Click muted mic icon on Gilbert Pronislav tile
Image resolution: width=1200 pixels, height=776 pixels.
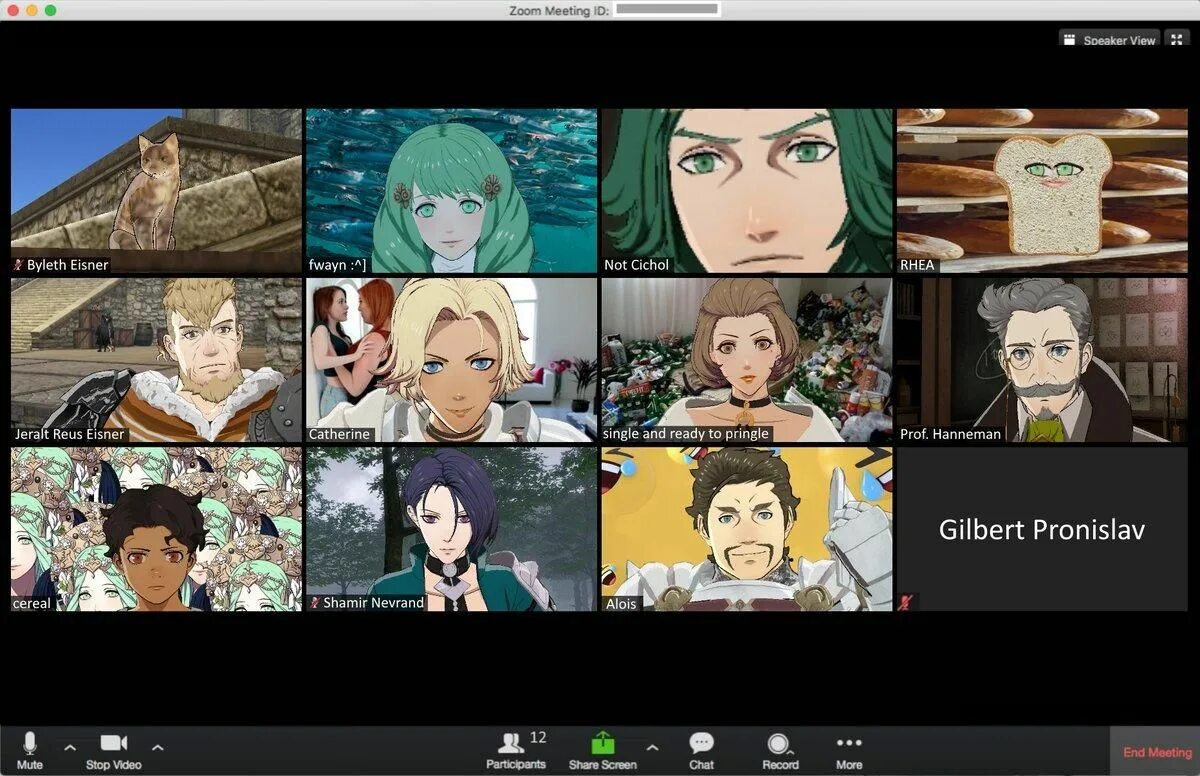pos(907,602)
